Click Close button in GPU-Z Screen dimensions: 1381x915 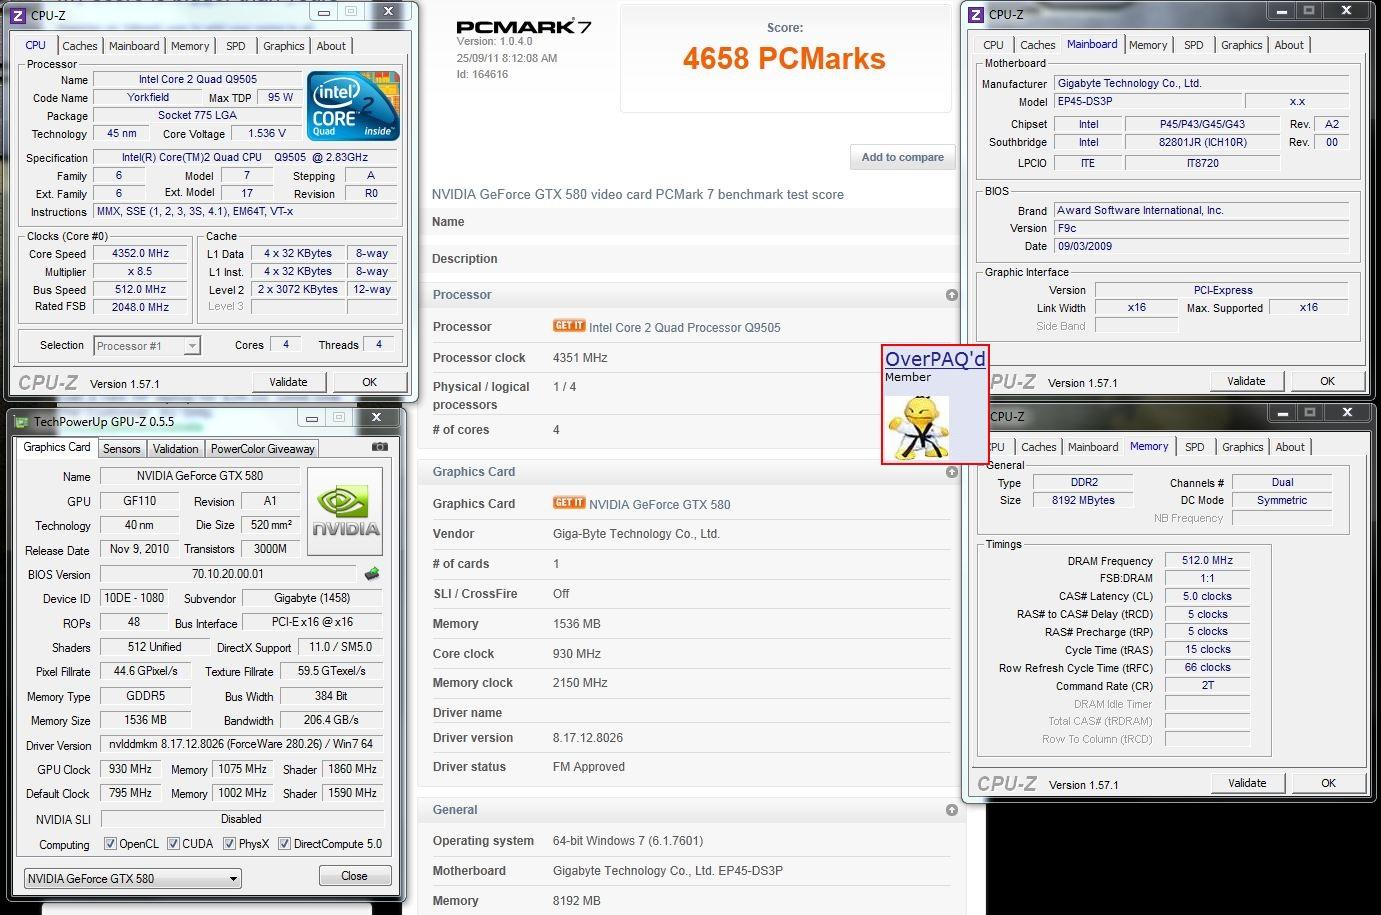tap(355, 876)
